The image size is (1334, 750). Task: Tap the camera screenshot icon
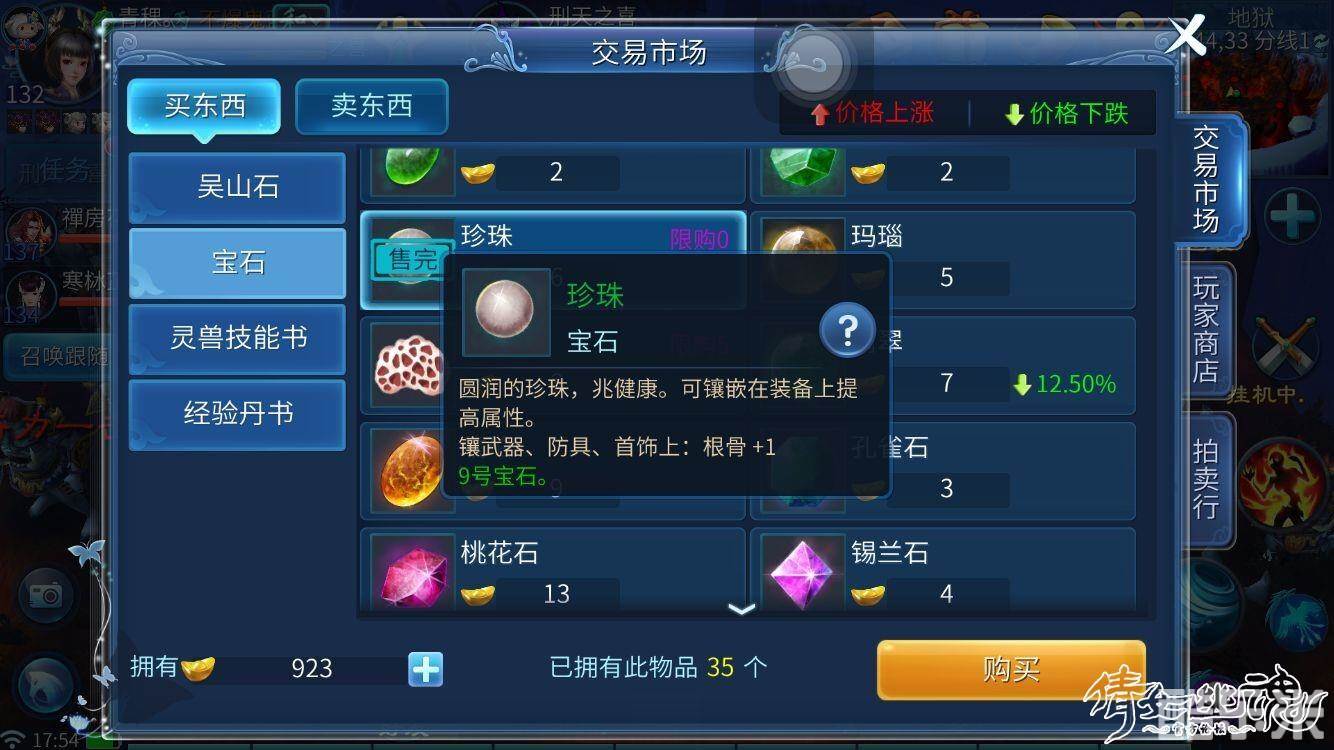point(44,595)
